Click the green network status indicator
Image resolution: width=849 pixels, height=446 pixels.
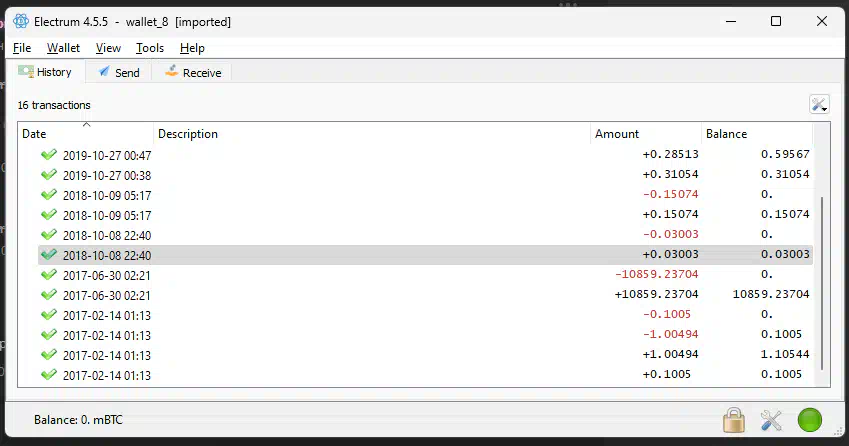pos(809,420)
